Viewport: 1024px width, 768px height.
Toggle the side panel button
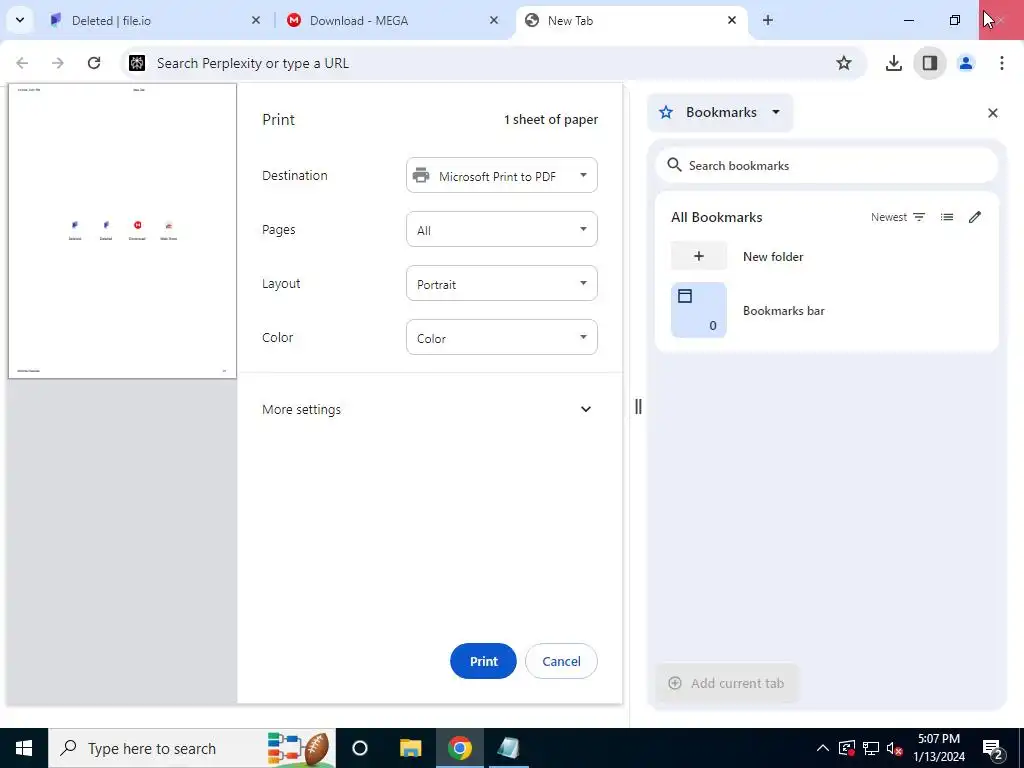click(930, 63)
